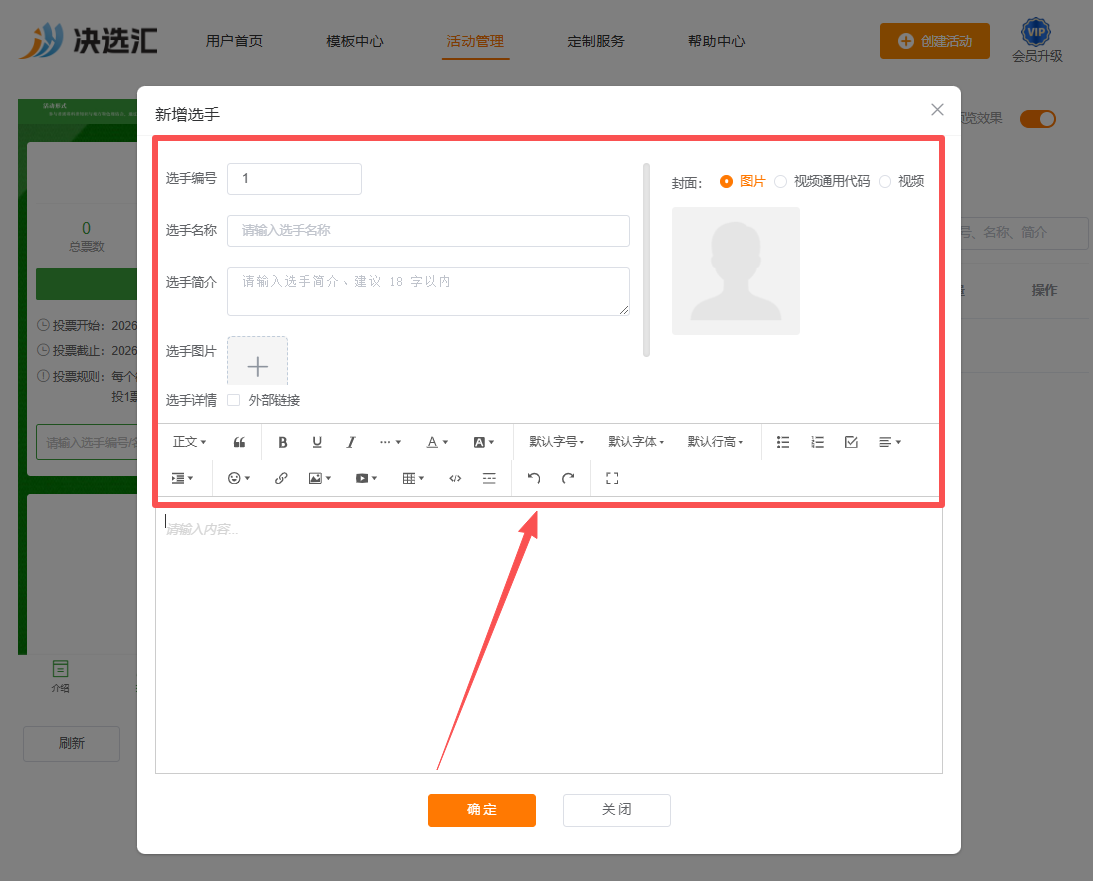This screenshot has width=1093, height=881.
Task: Select 视频 cover type radio
Action: click(885, 181)
